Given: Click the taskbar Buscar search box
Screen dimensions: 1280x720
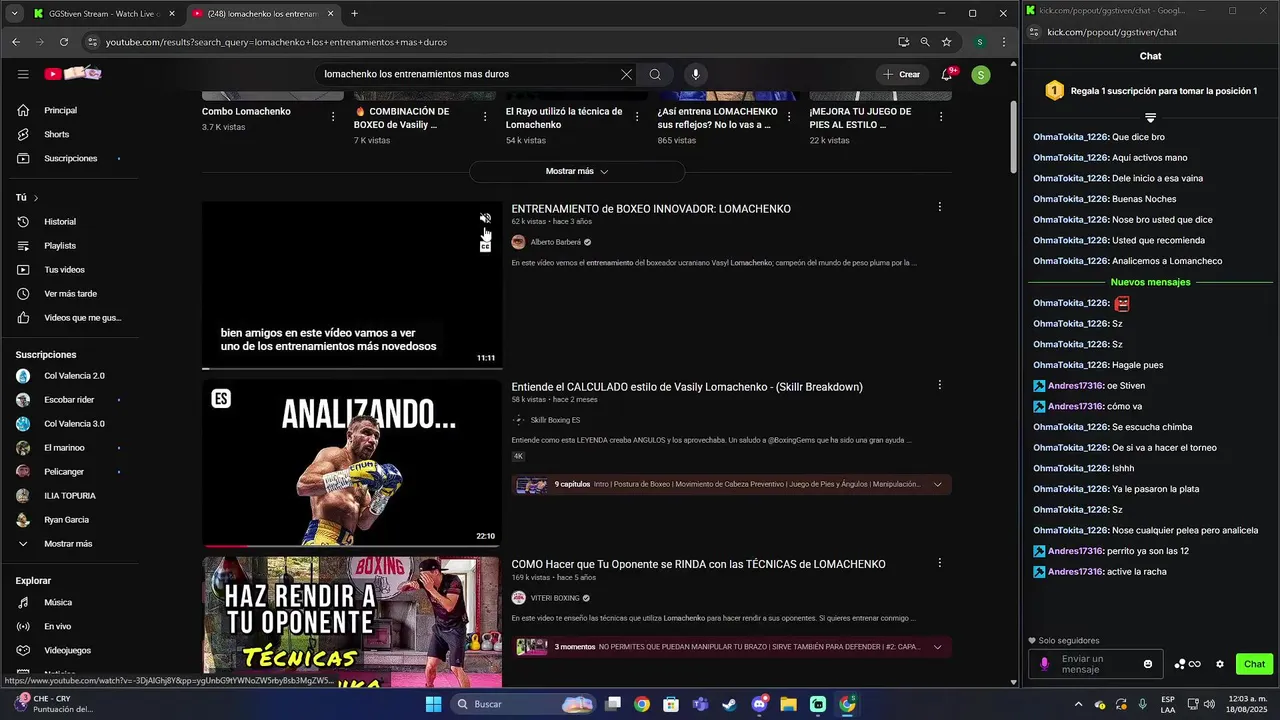Looking at the screenshot, I should (x=522, y=704).
